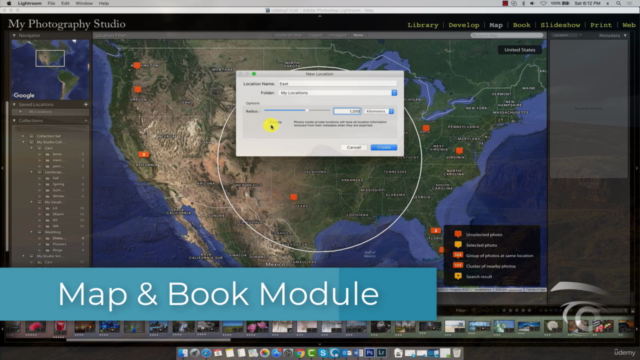Open Microsoft Word from the dock

(x=358, y=353)
